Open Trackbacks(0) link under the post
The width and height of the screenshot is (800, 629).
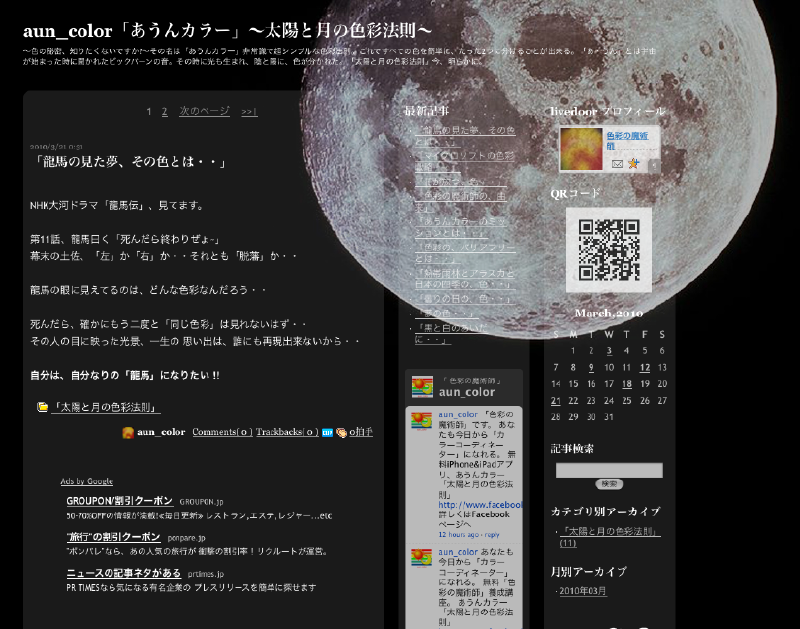(x=286, y=432)
